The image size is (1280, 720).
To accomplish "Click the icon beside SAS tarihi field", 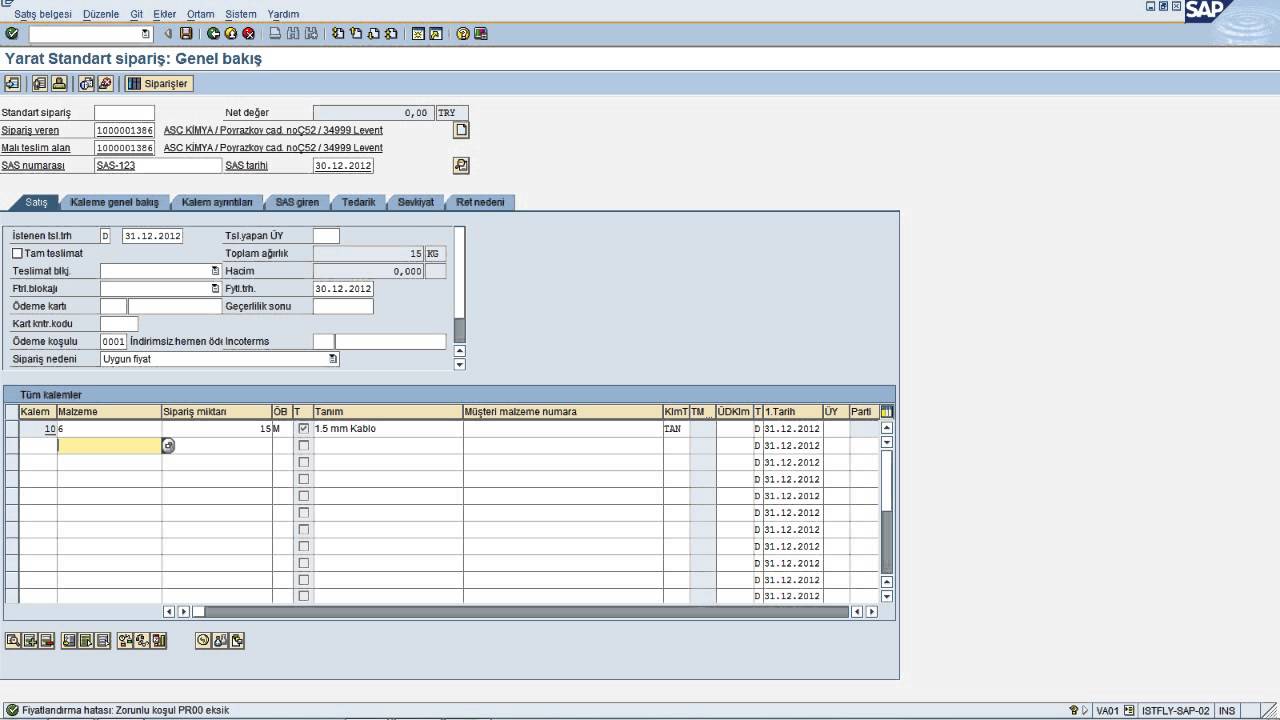I will coord(461,165).
